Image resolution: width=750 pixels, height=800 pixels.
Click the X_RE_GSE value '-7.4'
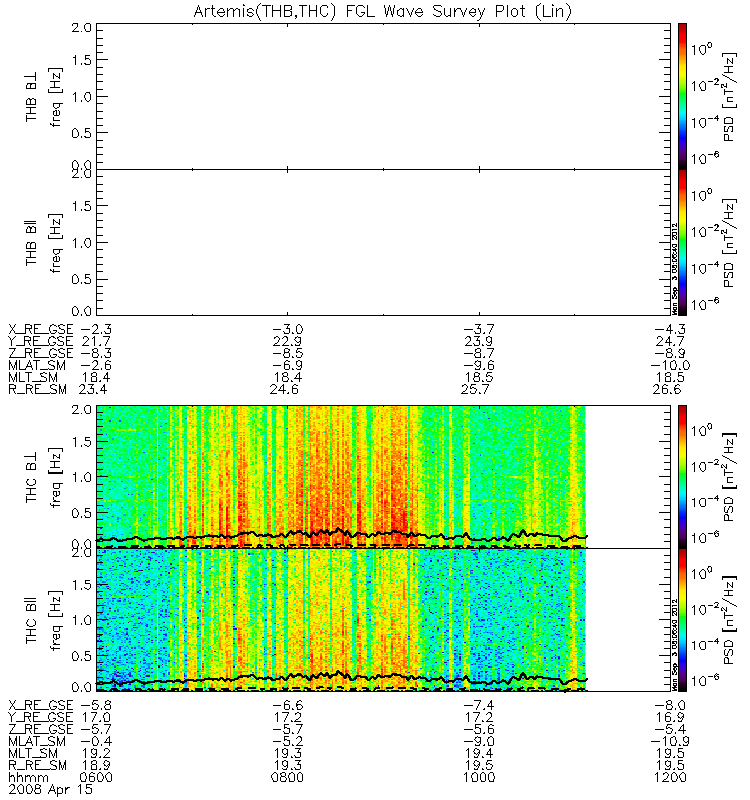479,705
